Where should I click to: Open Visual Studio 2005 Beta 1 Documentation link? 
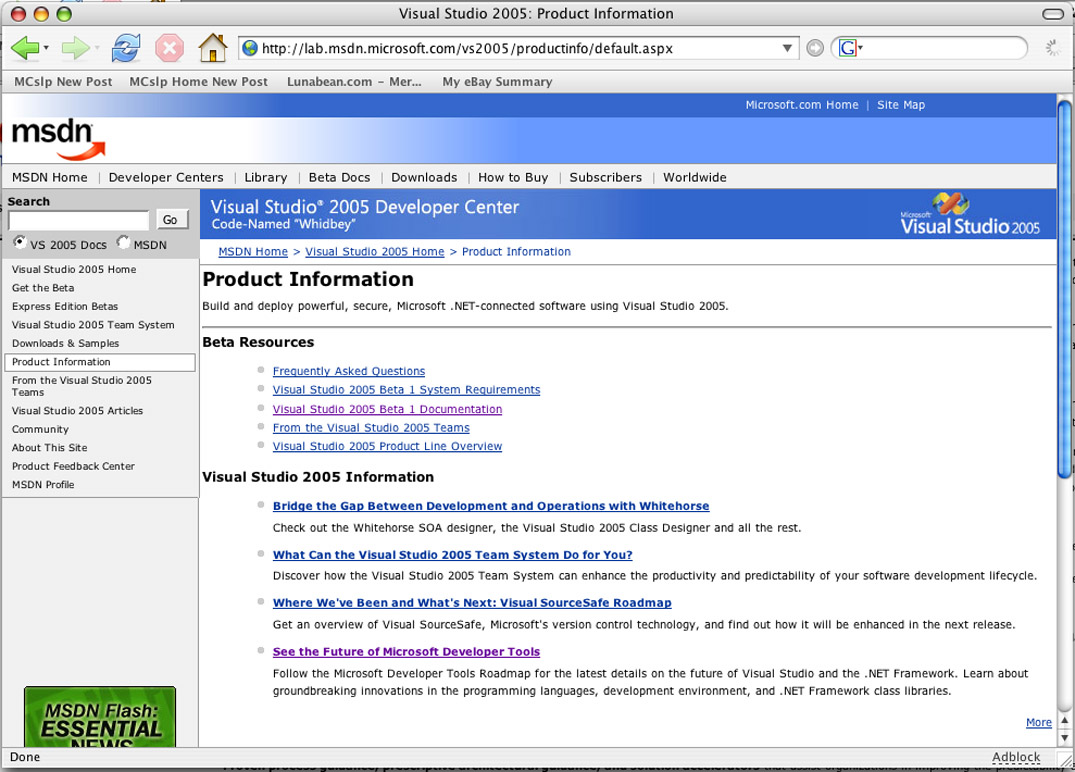click(x=387, y=409)
